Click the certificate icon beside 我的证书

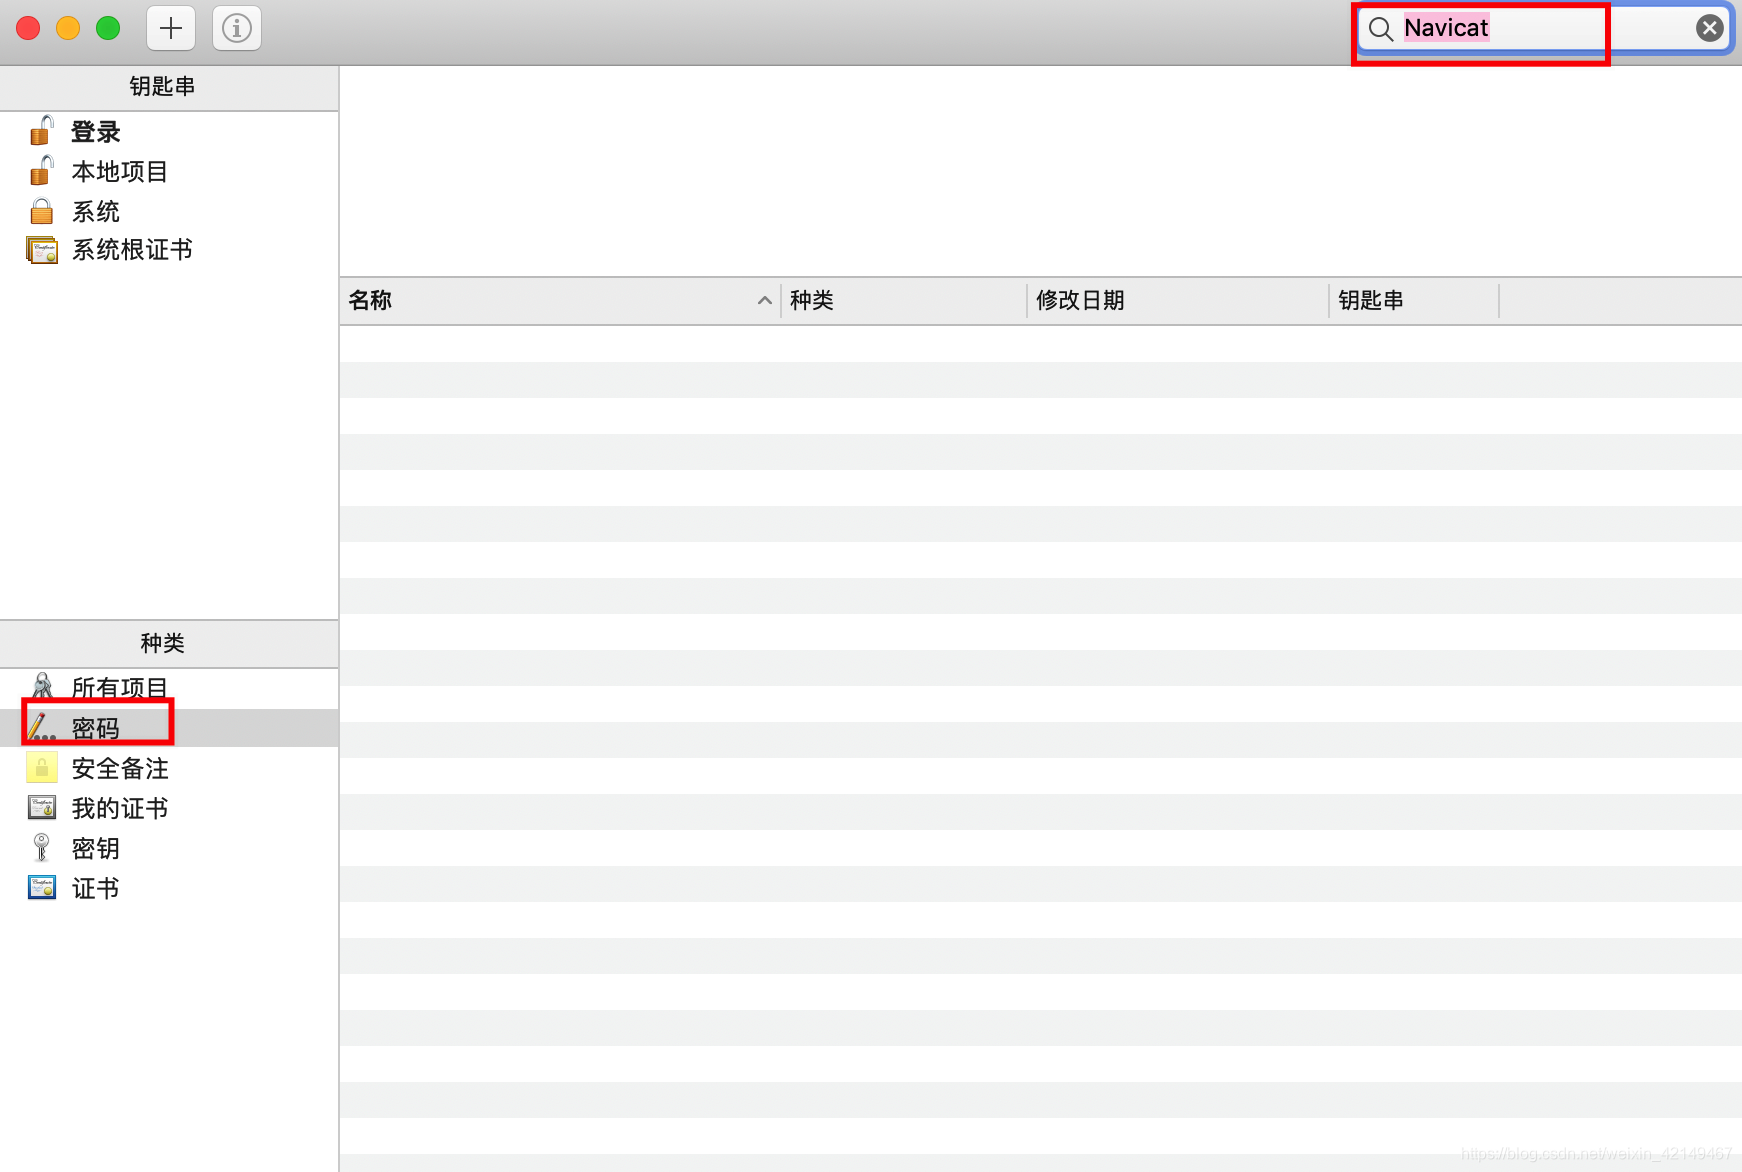(42, 807)
